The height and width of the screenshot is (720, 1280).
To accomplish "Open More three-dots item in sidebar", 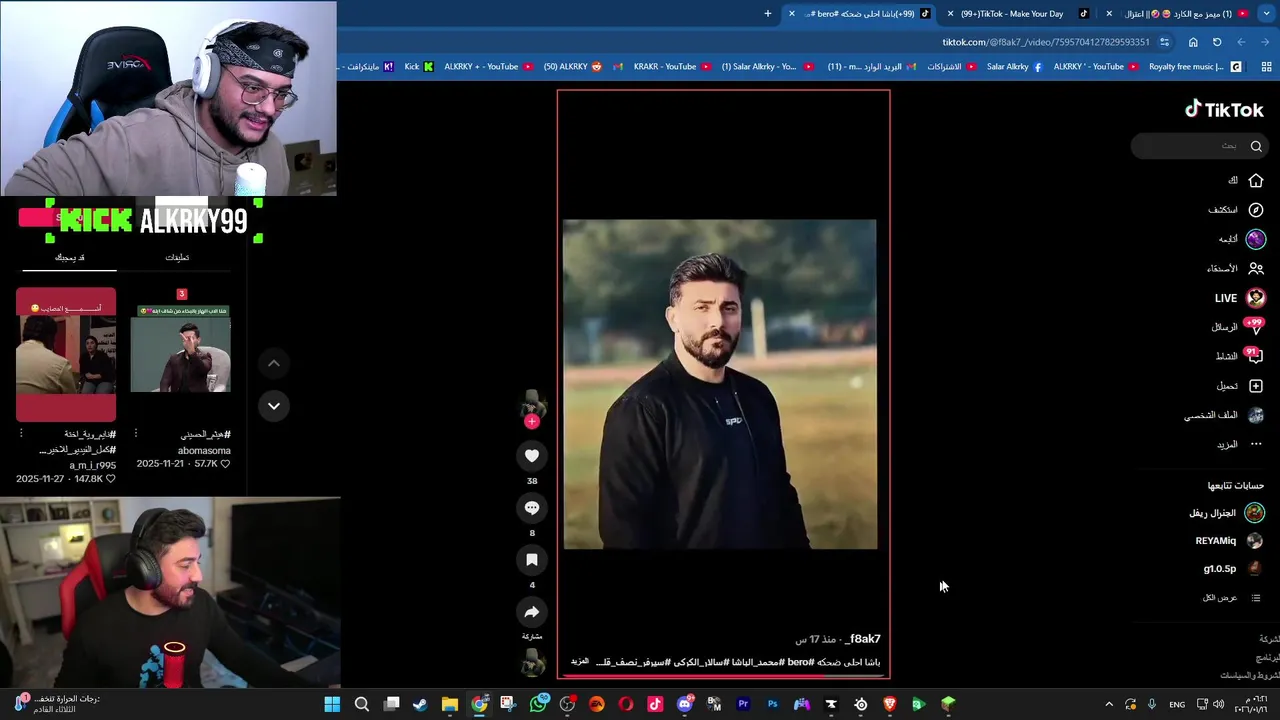I will (1256, 444).
